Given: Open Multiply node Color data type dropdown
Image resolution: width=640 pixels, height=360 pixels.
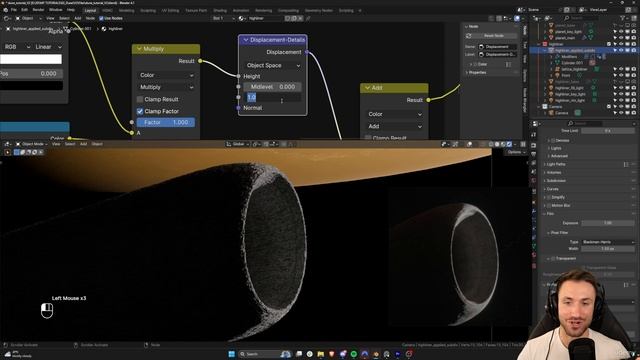Looking at the screenshot, I should (166, 75).
